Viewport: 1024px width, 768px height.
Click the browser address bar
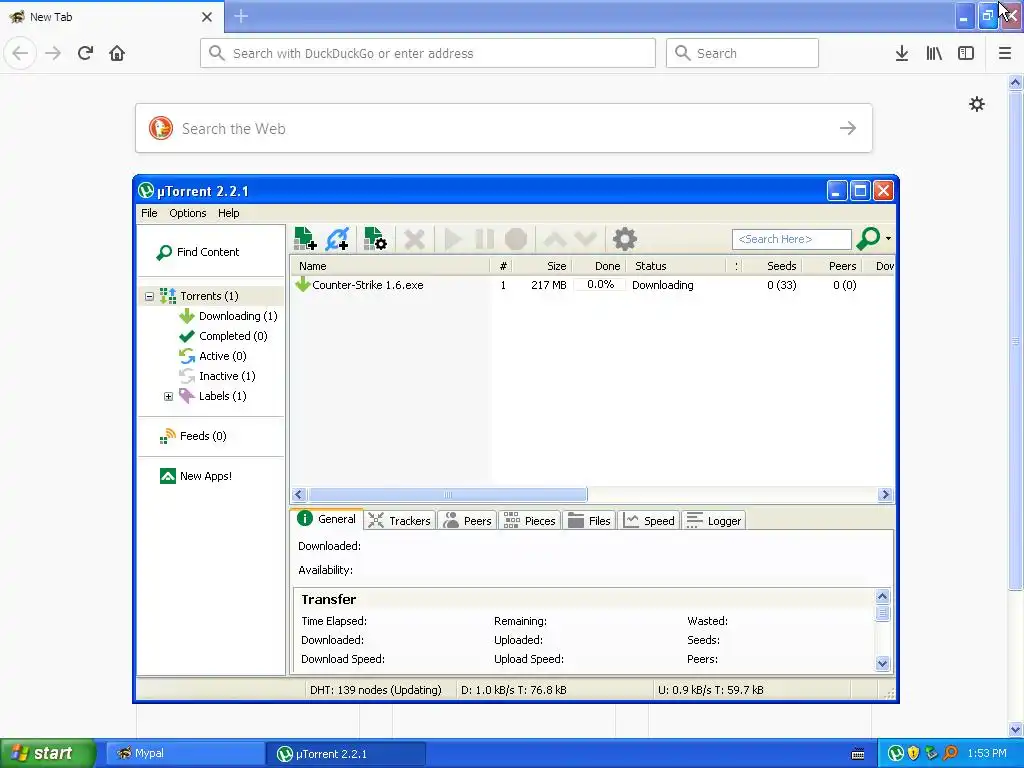click(x=428, y=53)
